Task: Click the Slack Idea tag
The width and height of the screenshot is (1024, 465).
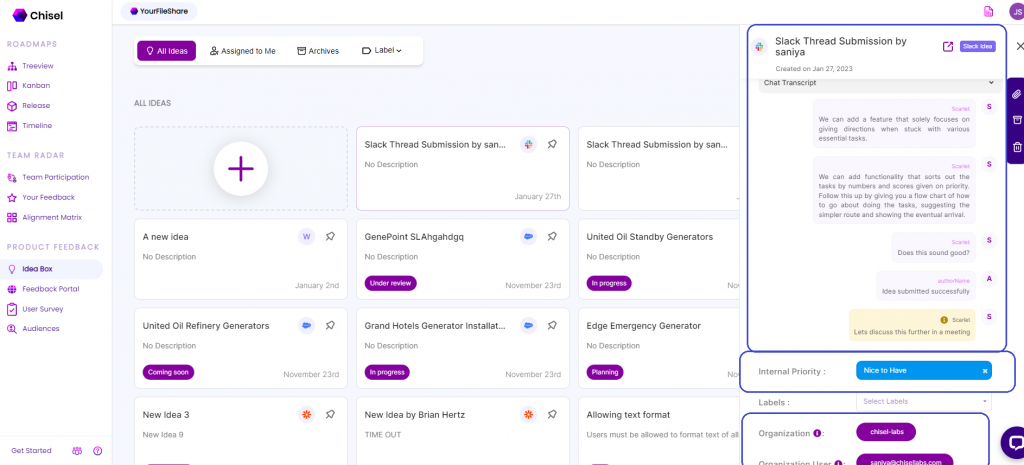Action: pyautogui.click(x=978, y=46)
